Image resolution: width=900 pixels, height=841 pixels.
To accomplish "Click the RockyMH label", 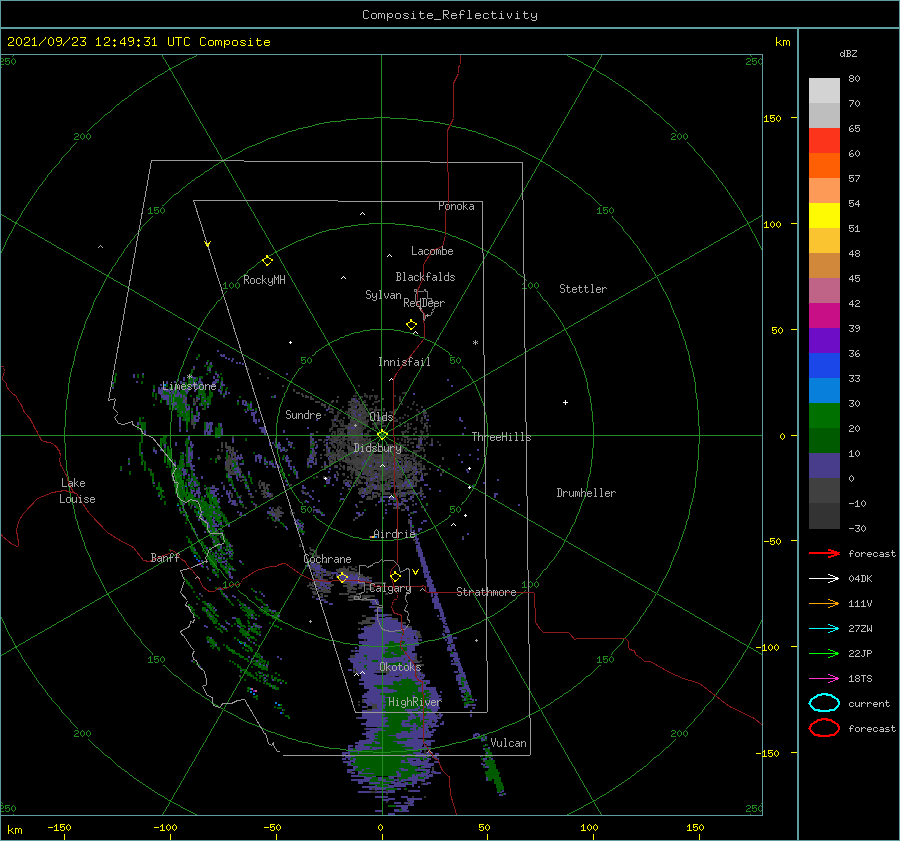I will pyautogui.click(x=264, y=280).
